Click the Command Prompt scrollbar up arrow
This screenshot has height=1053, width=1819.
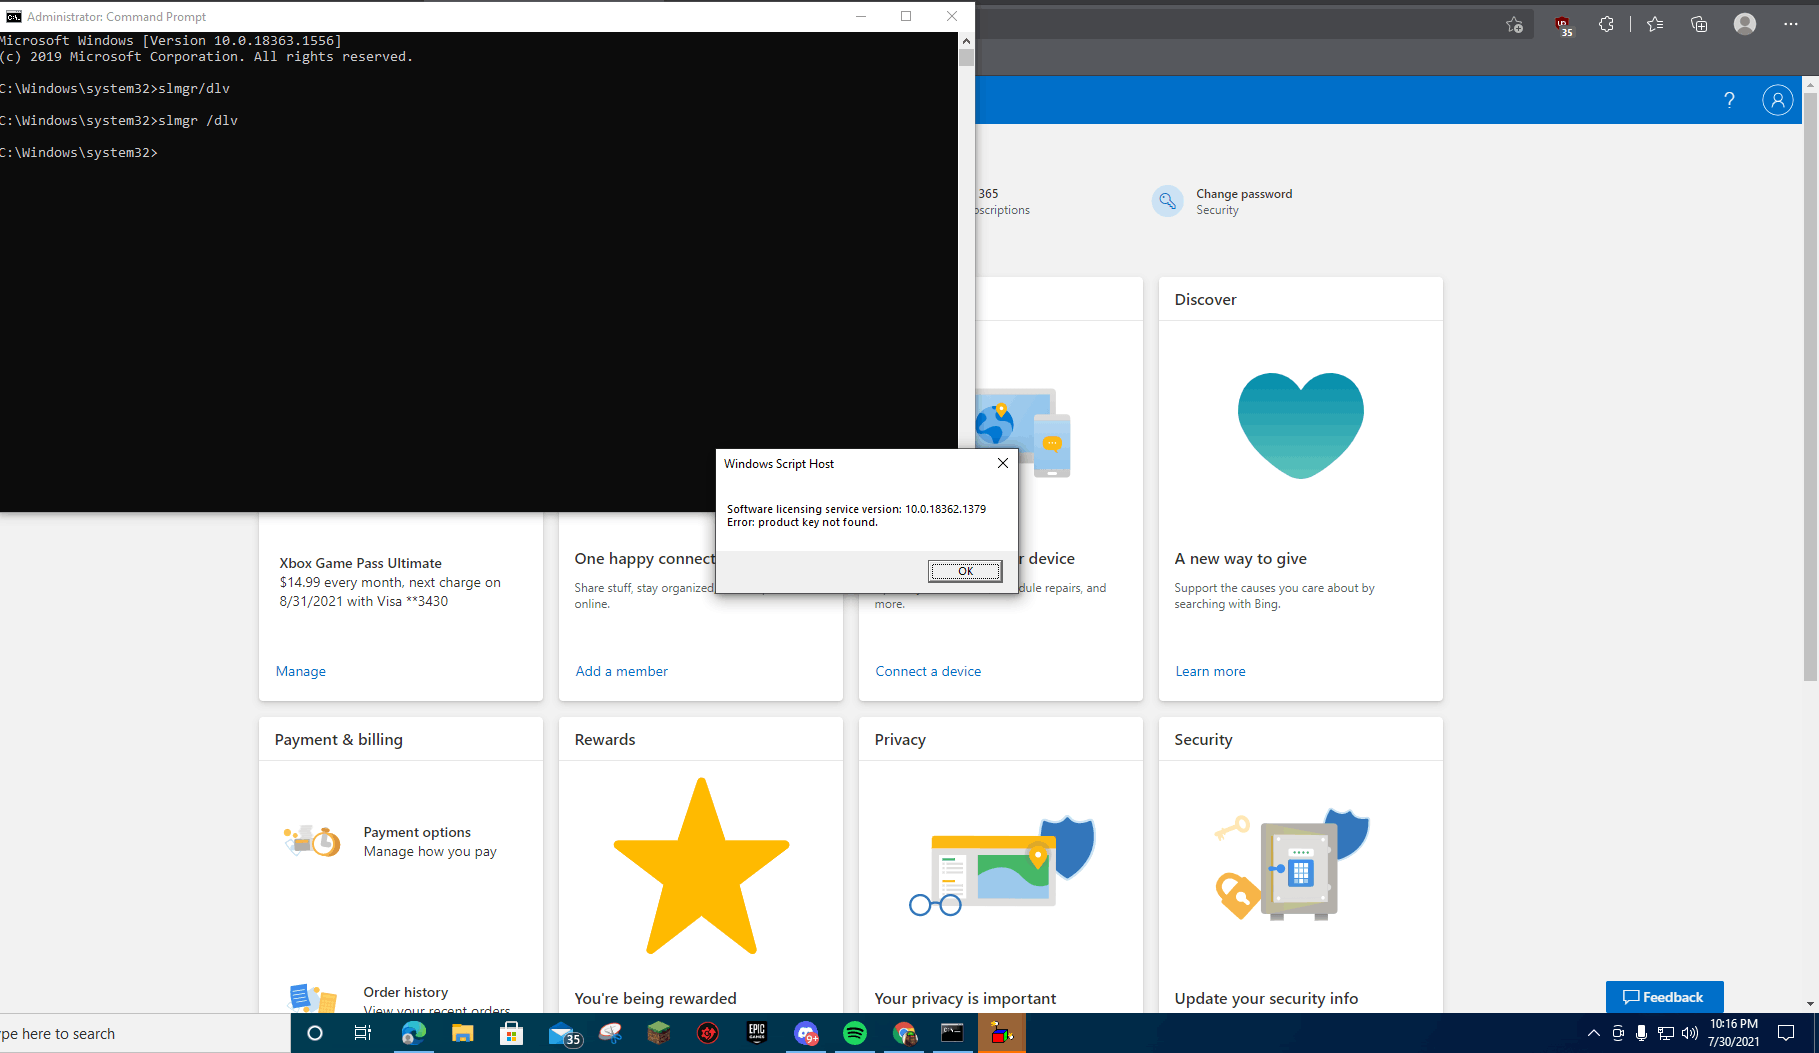966,41
